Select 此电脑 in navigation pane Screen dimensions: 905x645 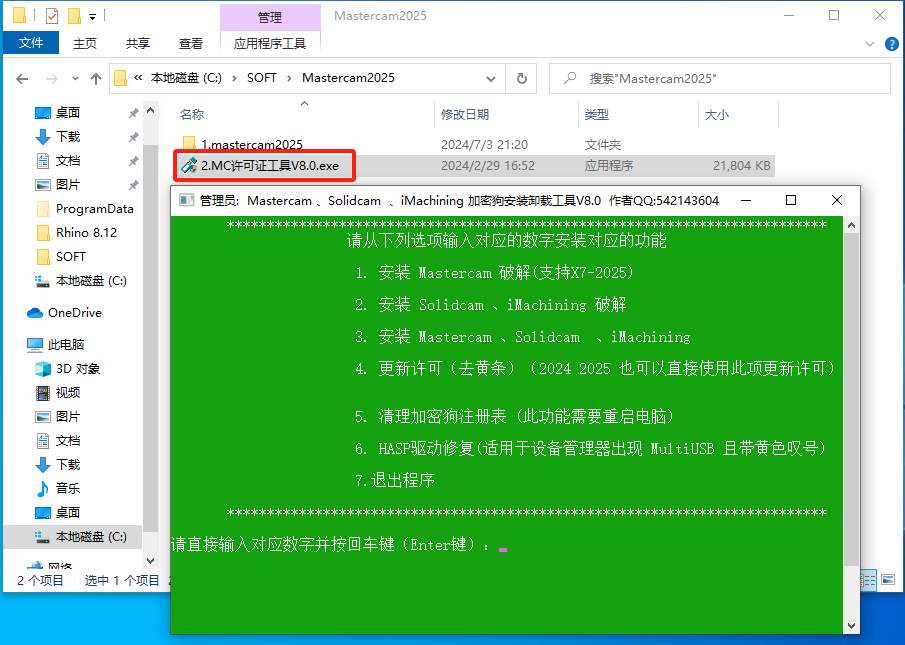[x=66, y=344]
